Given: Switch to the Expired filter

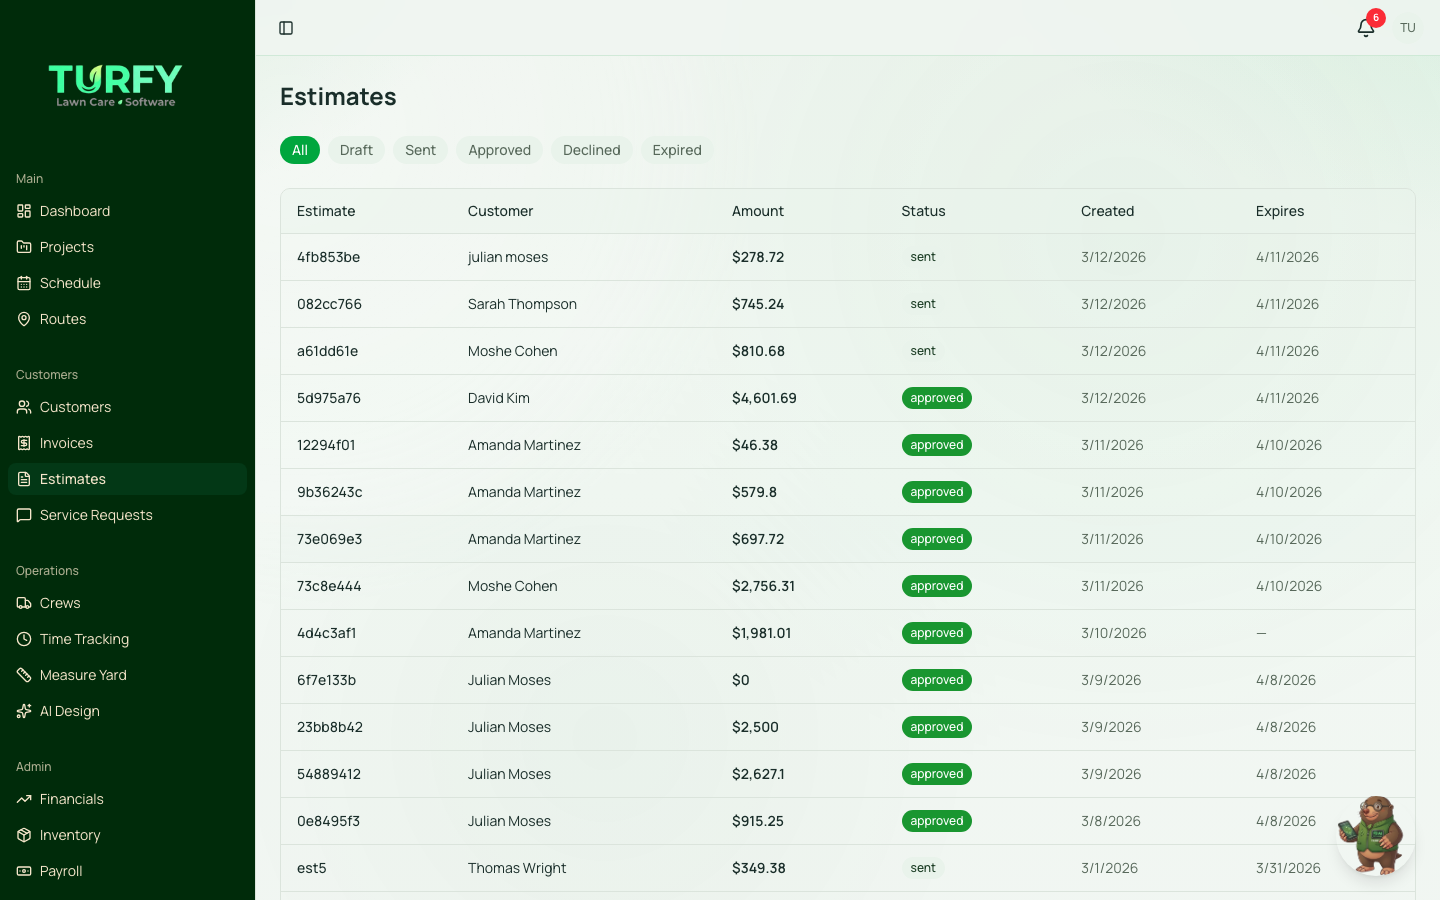Looking at the screenshot, I should pos(677,150).
